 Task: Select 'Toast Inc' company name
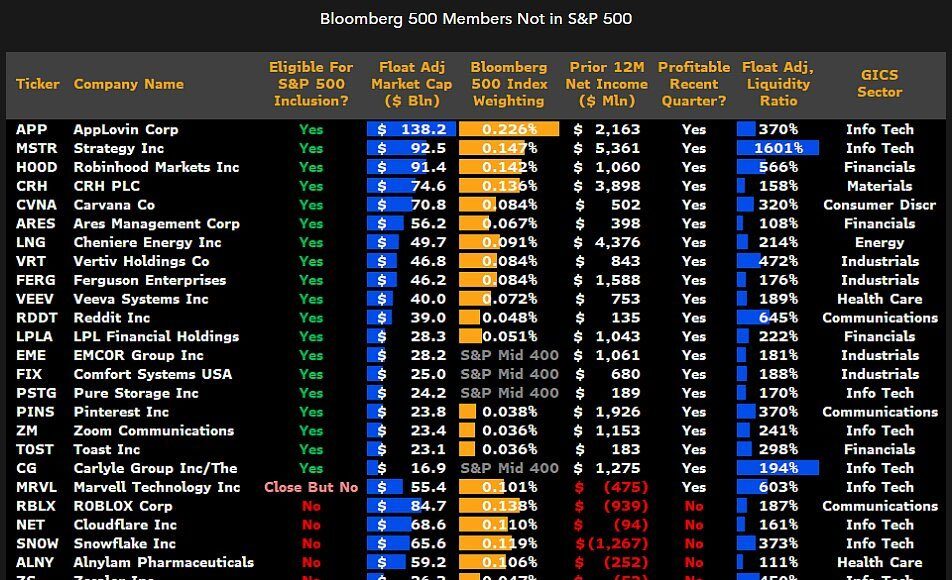coord(107,449)
